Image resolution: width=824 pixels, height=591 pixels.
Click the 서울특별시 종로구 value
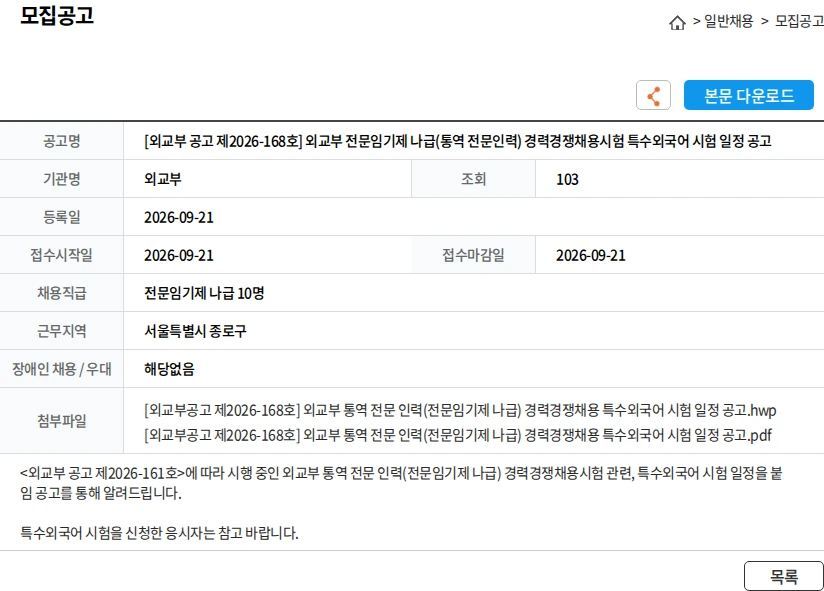[x=195, y=331]
